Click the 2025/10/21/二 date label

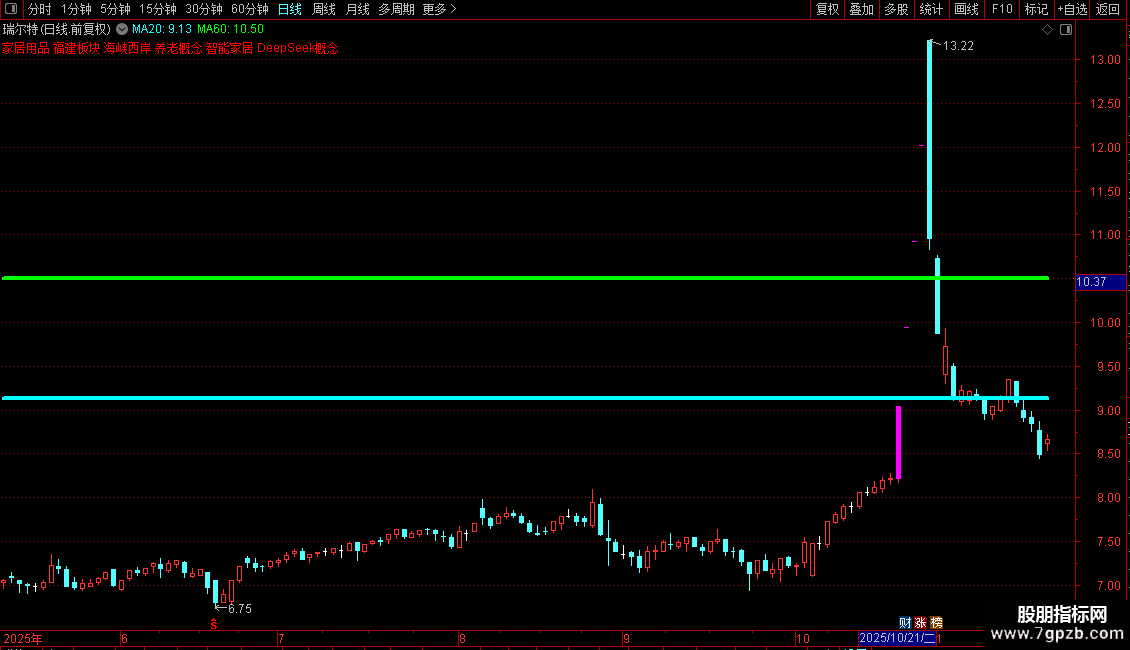pos(897,638)
